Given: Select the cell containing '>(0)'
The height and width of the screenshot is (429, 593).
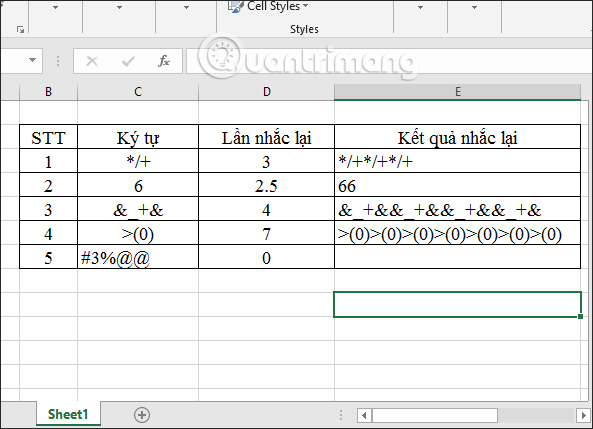Looking at the screenshot, I should [x=138, y=233].
